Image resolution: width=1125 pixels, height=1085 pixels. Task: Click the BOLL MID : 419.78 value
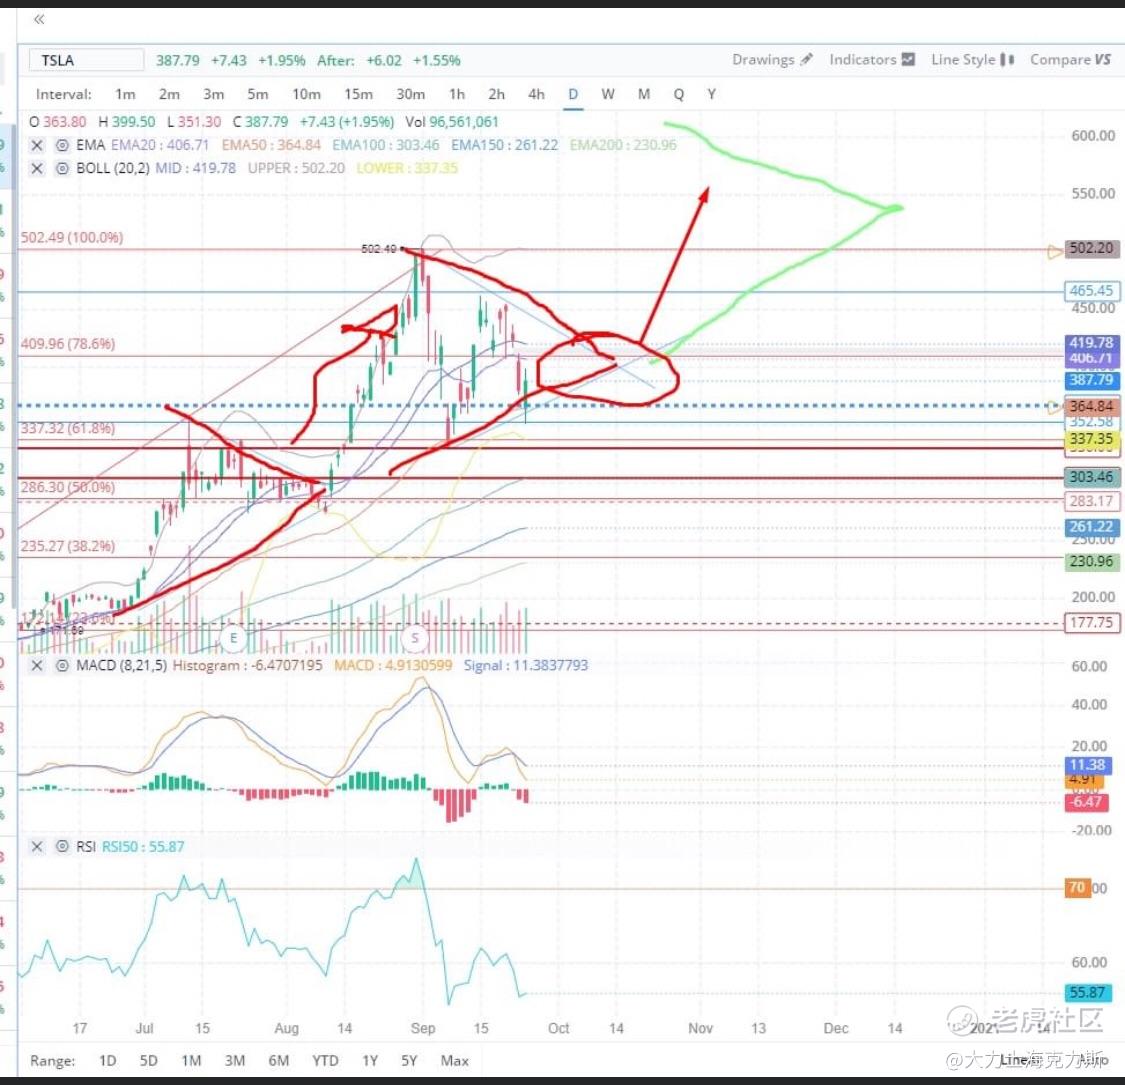195,168
